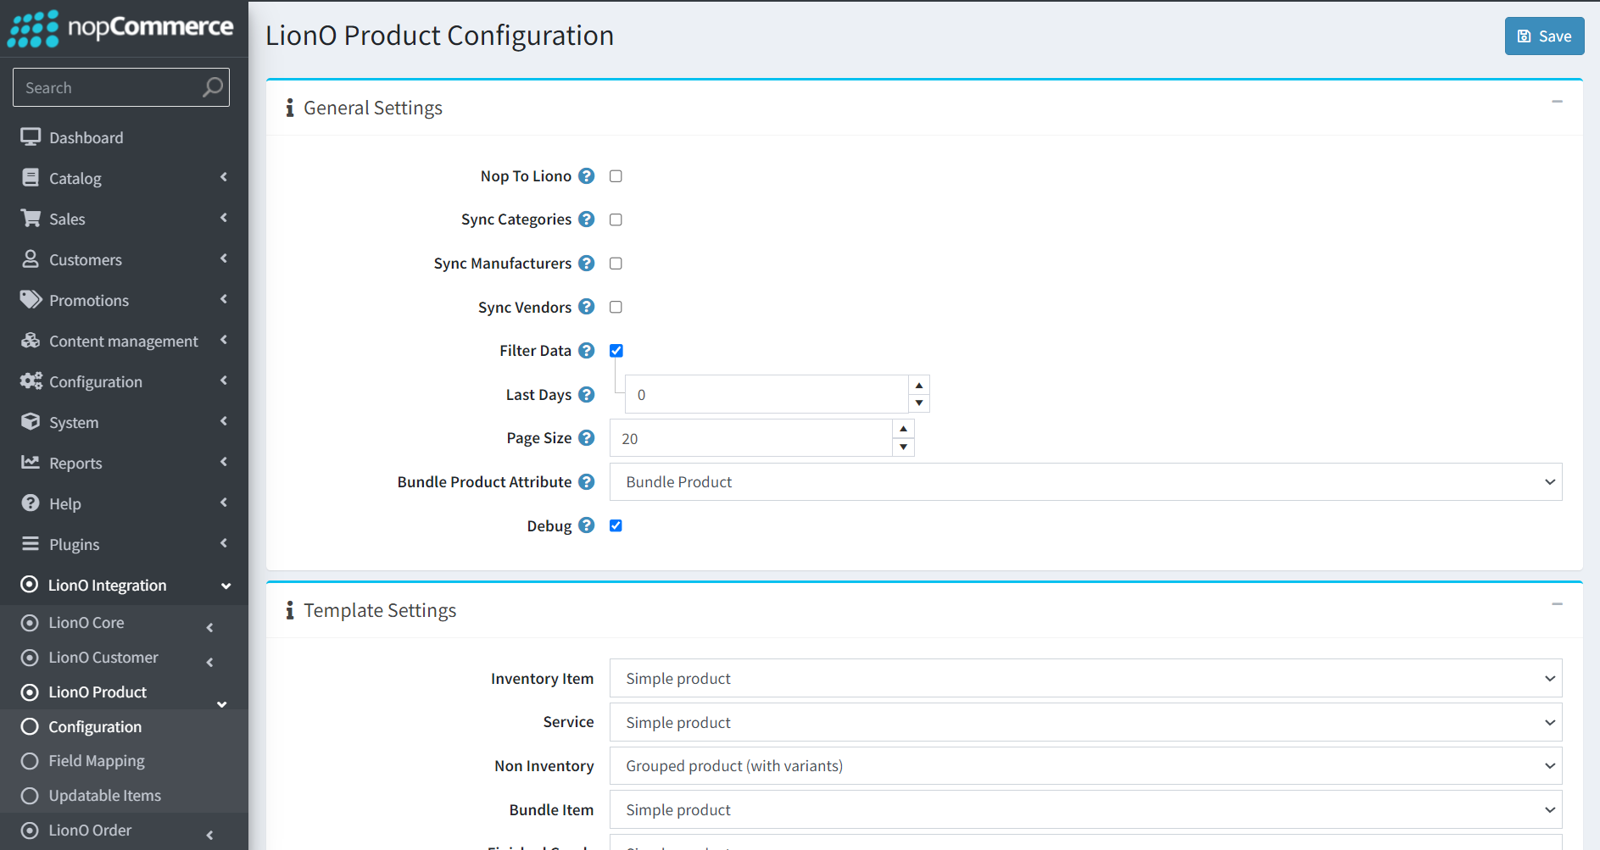Click the Dashboard monitor icon
Image resolution: width=1600 pixels, height=850 pixels.
(x=31, y=137)
